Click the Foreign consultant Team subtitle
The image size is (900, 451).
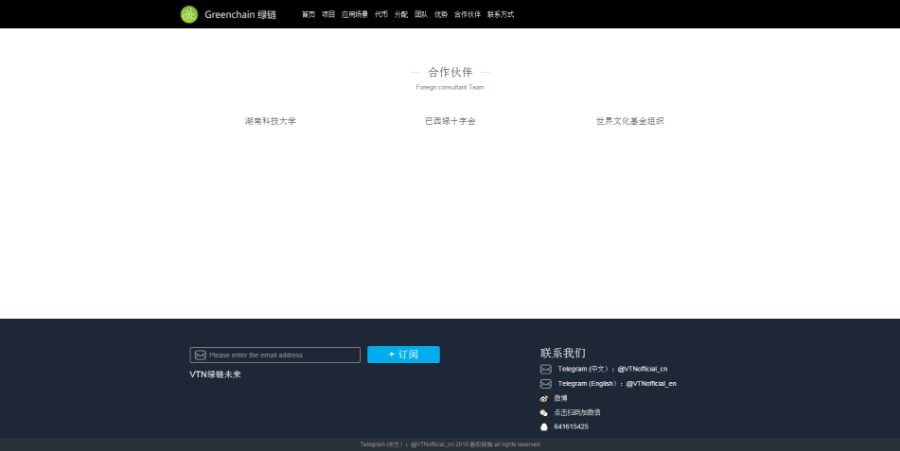pos(450,87)
